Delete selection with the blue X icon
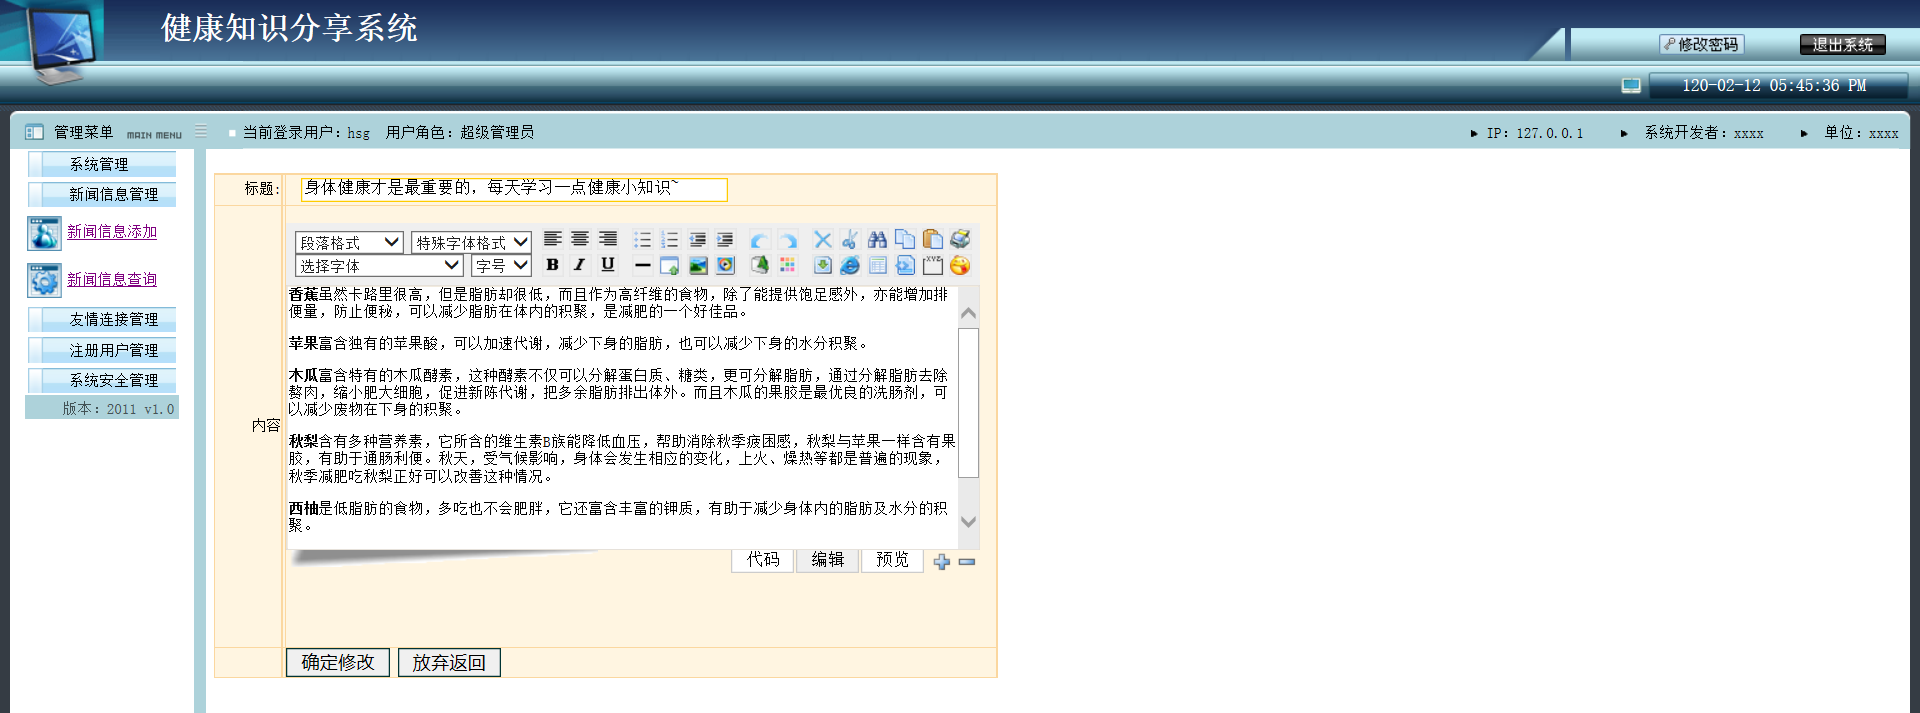 point(823,240)
